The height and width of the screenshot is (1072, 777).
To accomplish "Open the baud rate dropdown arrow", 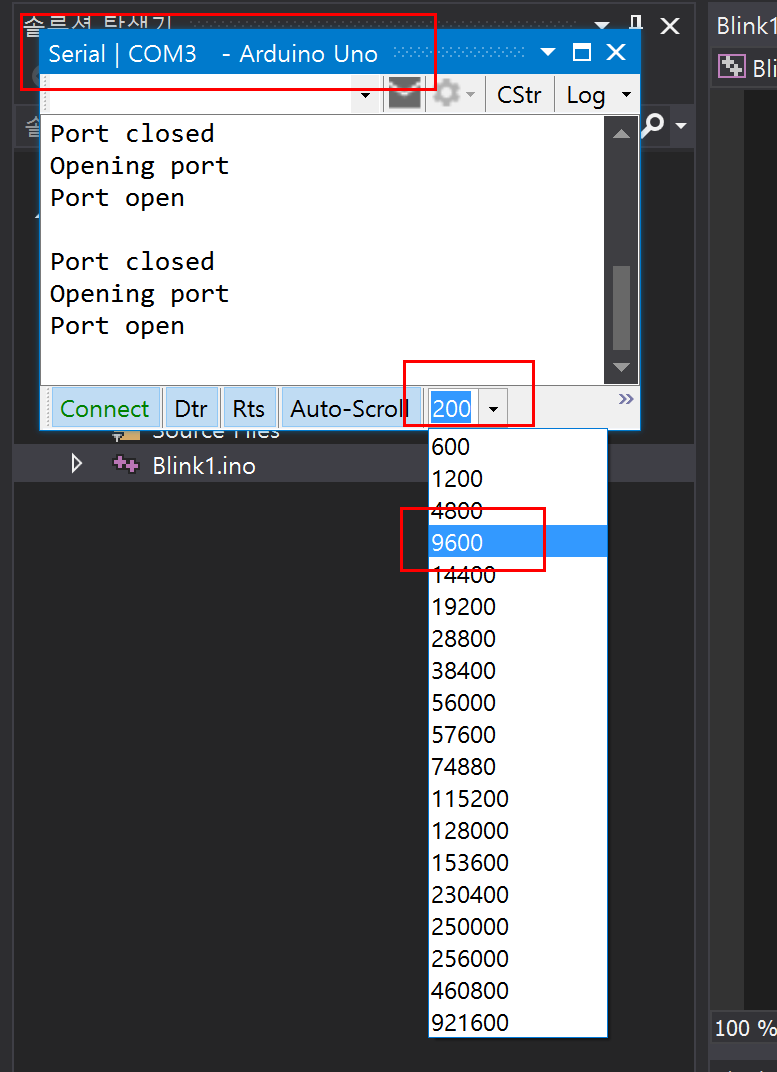I will 494,409.
